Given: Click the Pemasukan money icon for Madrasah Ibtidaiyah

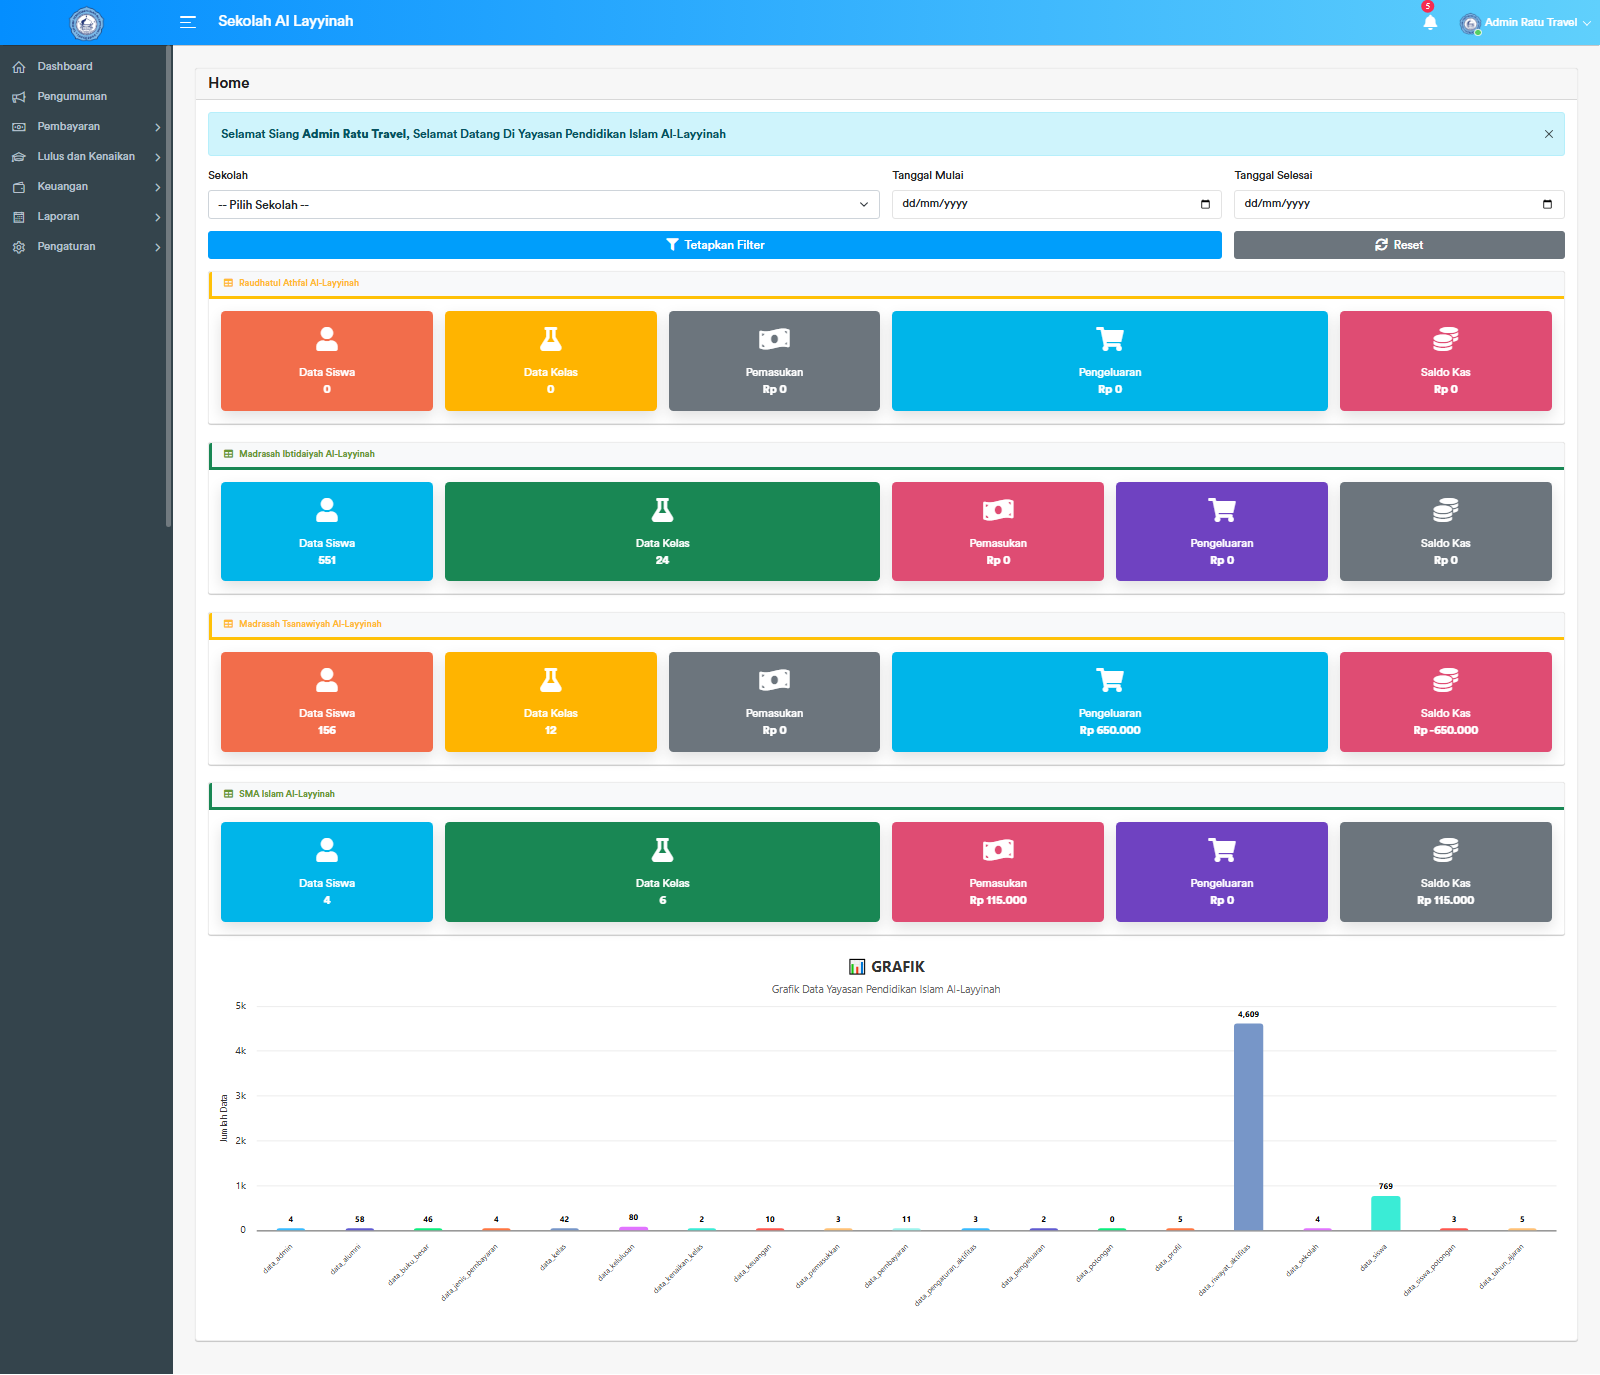Looking at the screenshot, I should tap(997, 510).
